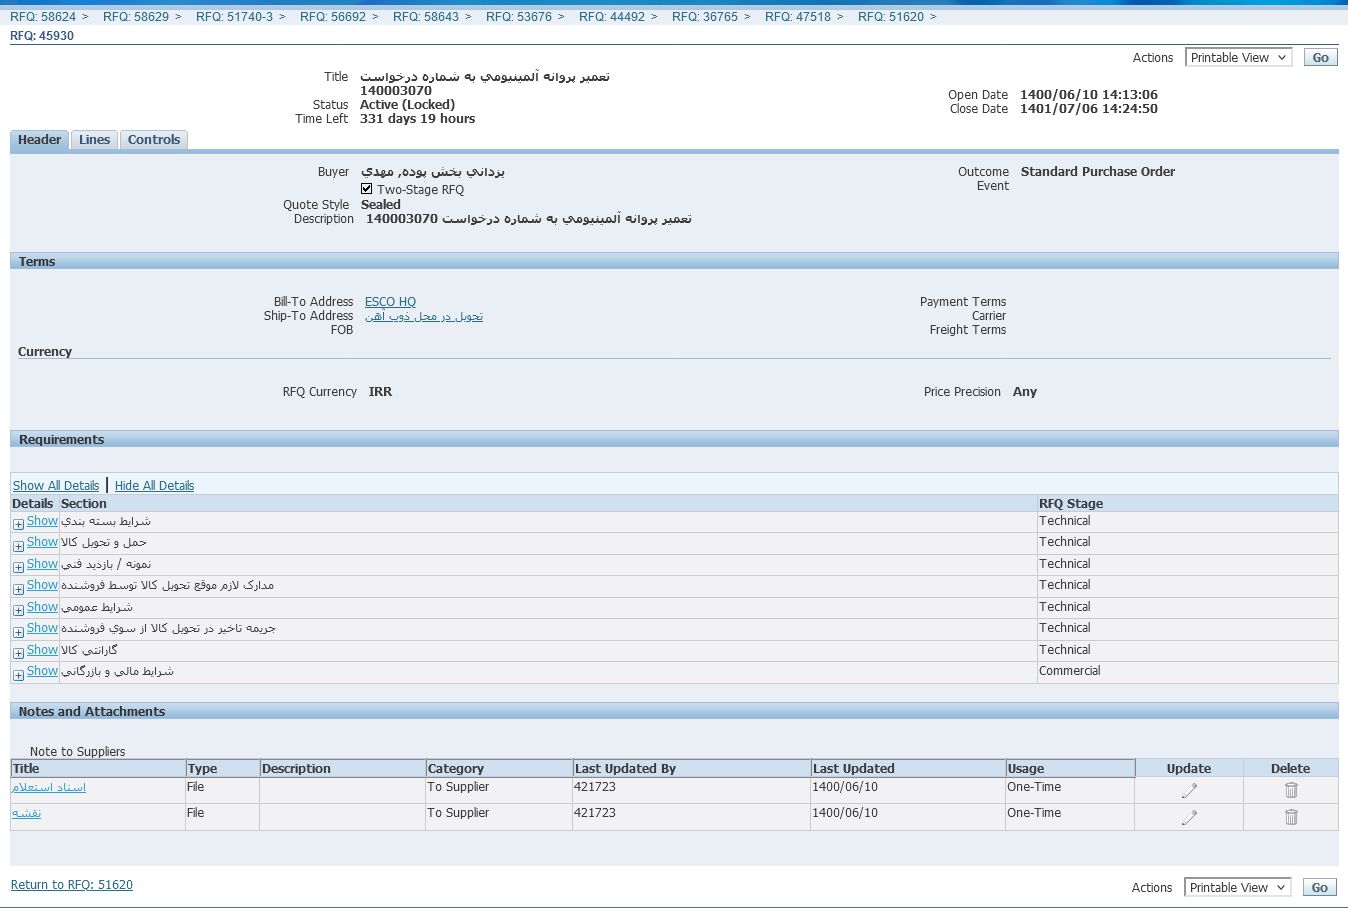
Task: Expand plus icon for حمل و تحويل کالا
Action: click(x=18, y=546)
